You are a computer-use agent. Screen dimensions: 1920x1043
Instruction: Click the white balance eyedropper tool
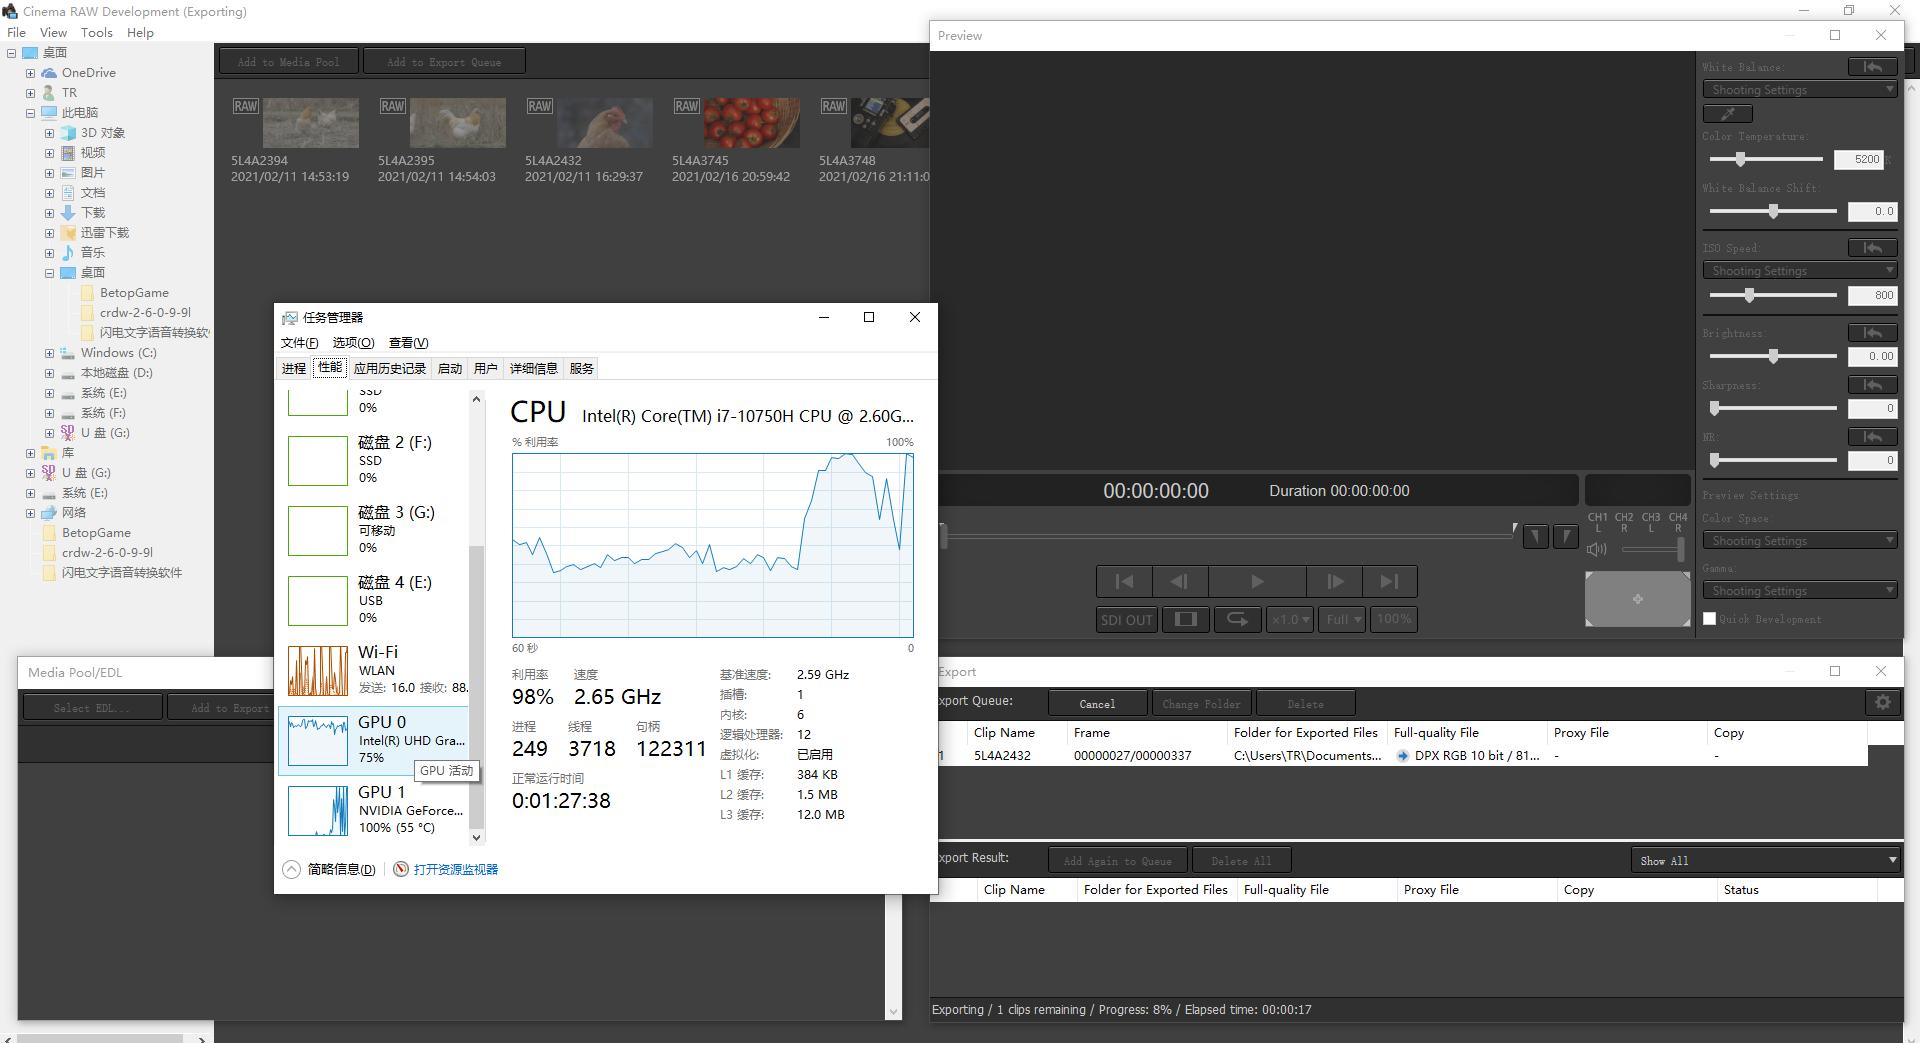click(1727, 114)
